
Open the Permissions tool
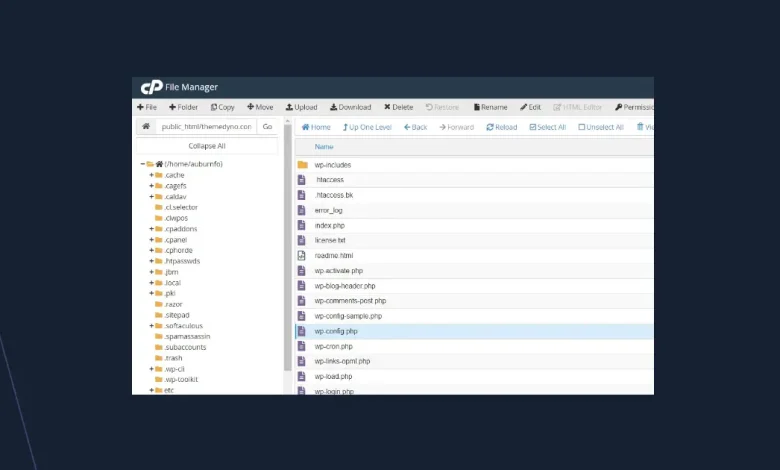click(634, 107)
